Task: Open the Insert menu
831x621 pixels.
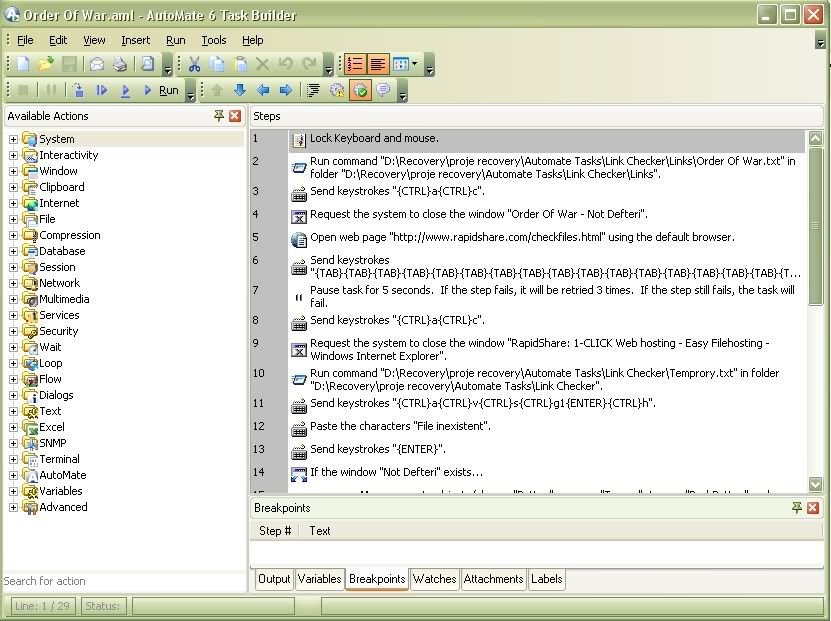Action: [x=136, y=40]
